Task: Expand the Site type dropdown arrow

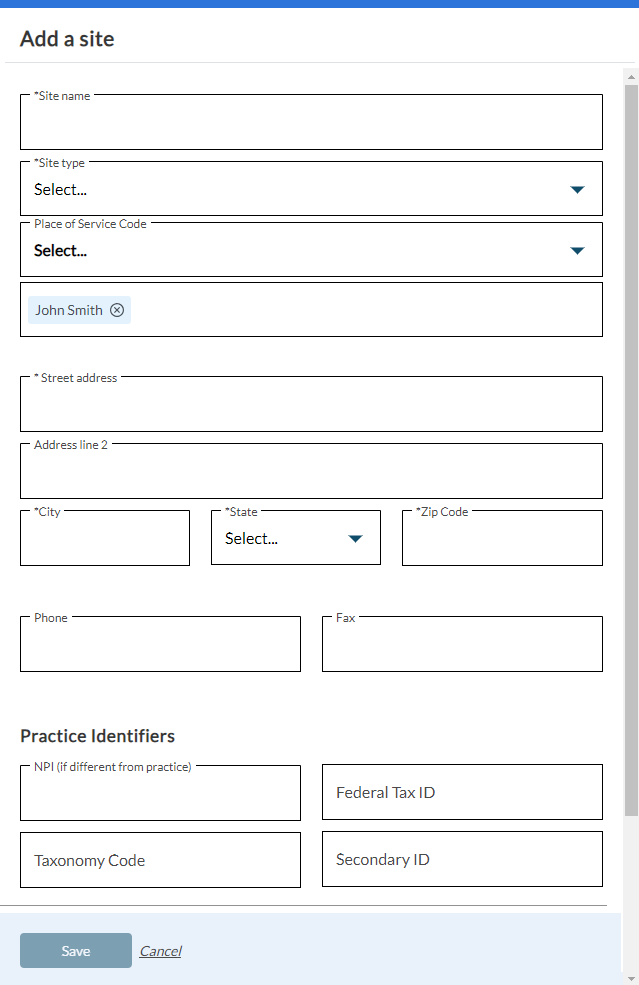Action: coord(577,189)
